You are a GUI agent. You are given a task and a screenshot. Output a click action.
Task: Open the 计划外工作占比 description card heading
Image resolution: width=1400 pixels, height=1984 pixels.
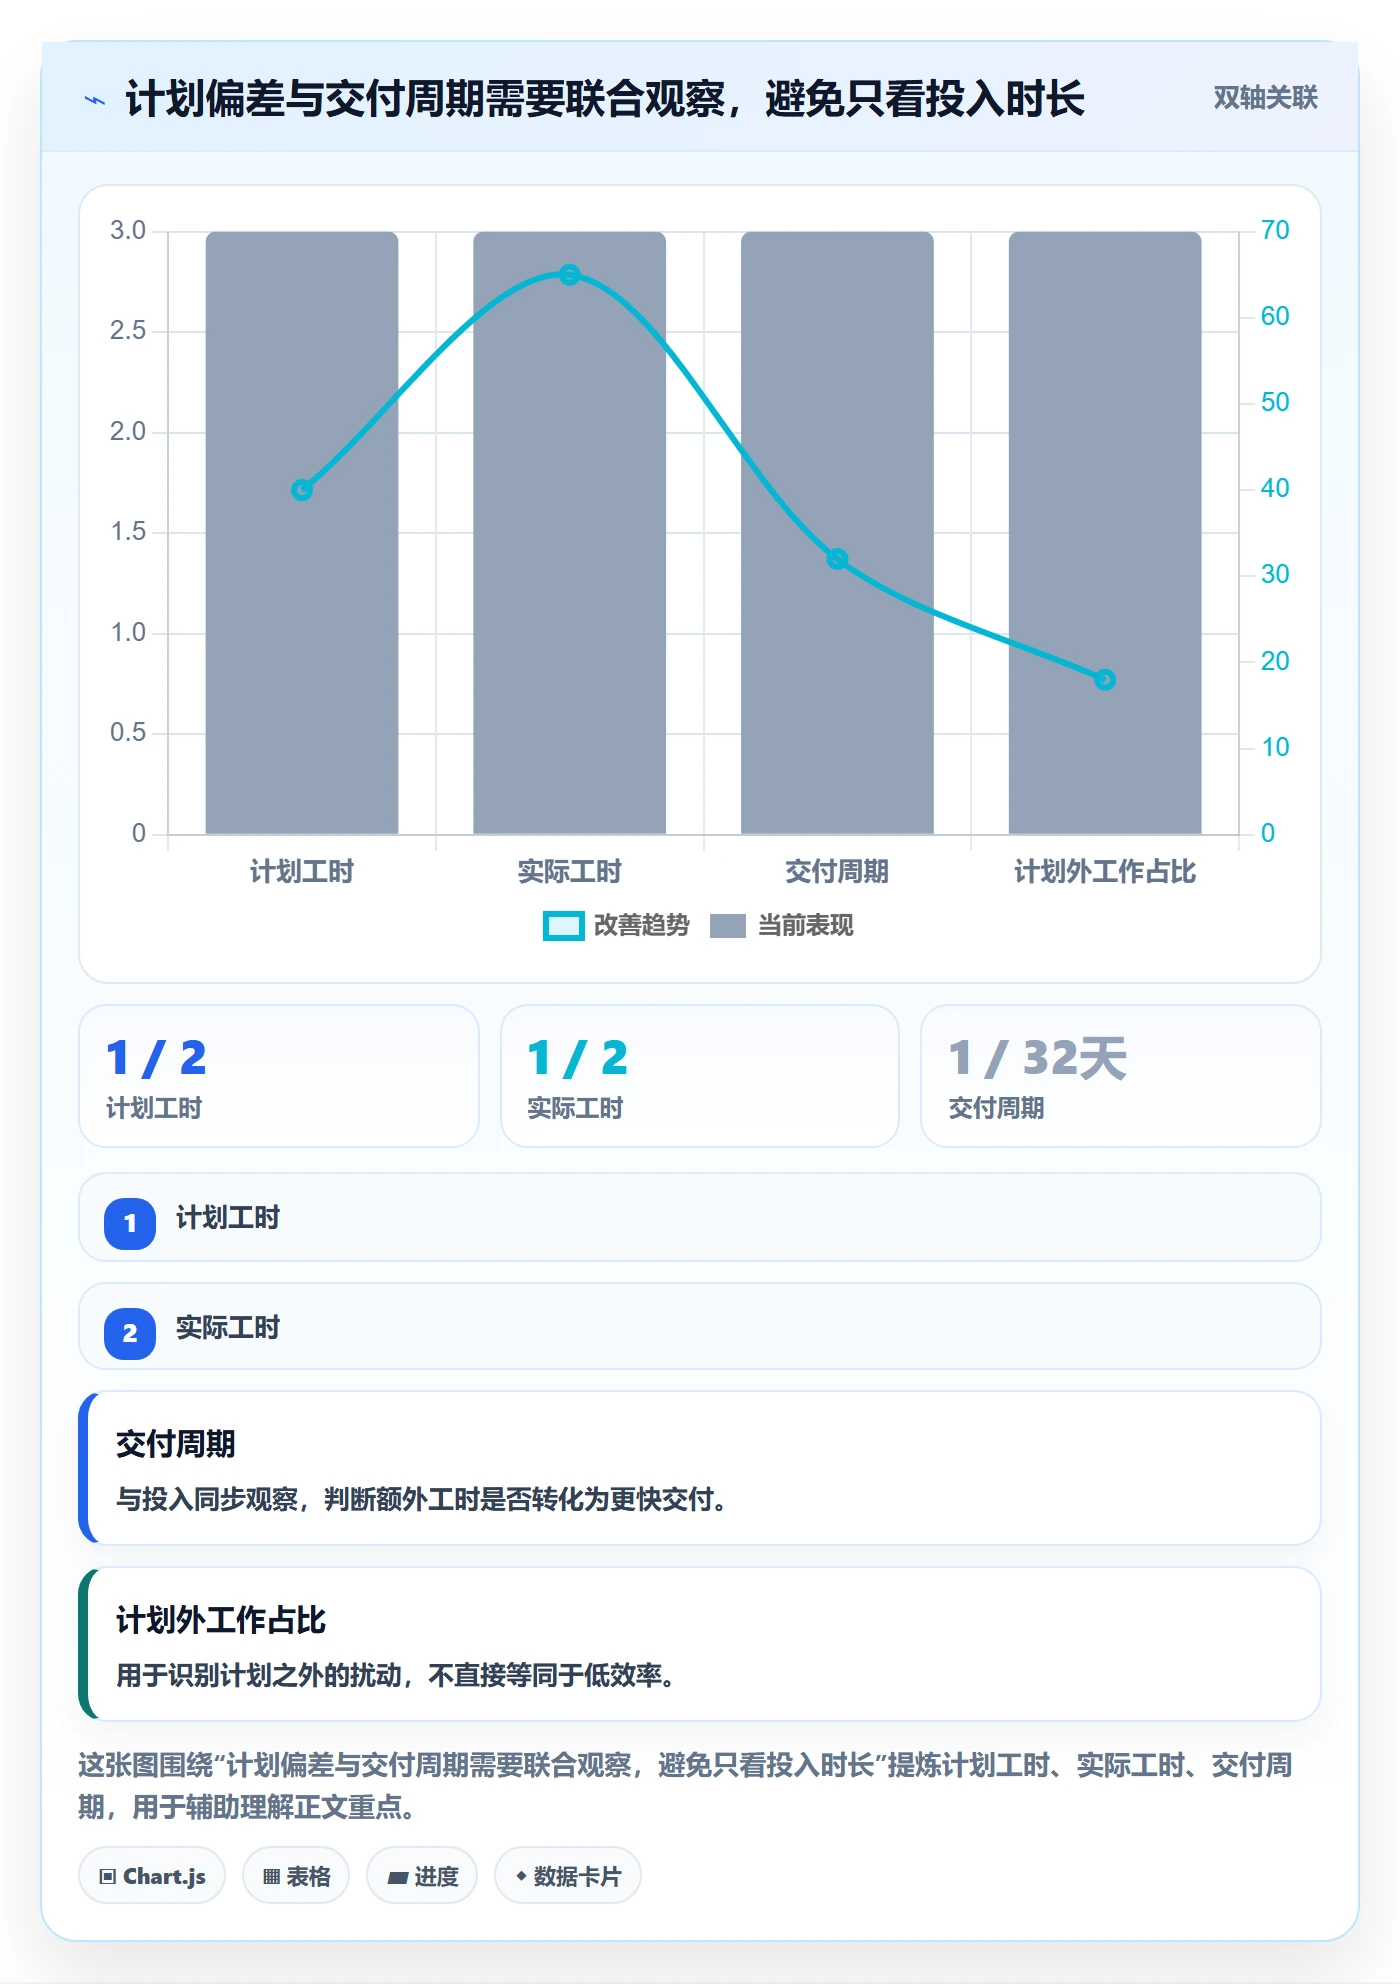click(221, 1620)
